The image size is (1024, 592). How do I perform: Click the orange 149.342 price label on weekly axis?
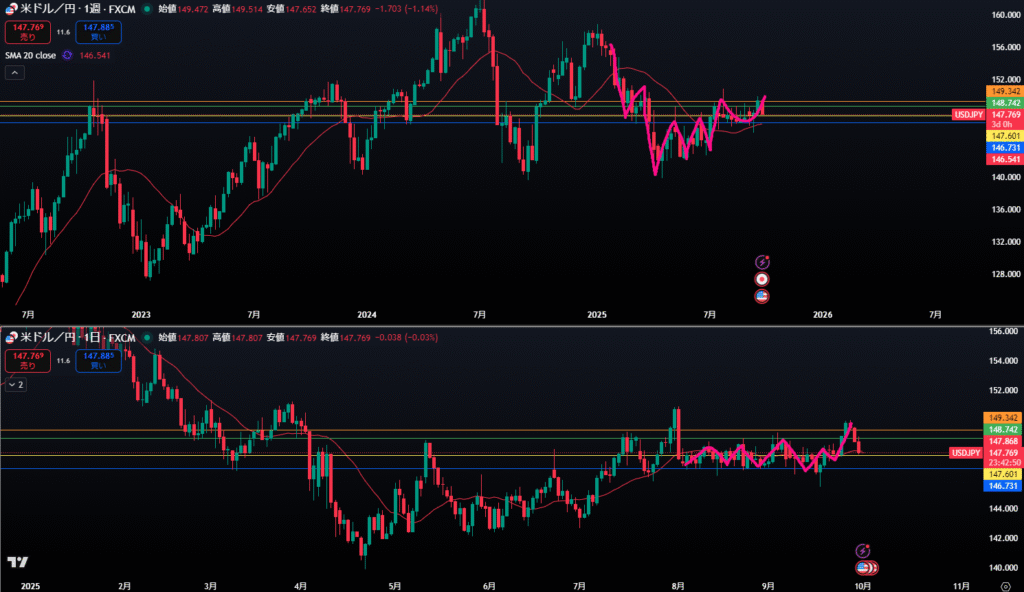coord(1003,92)
